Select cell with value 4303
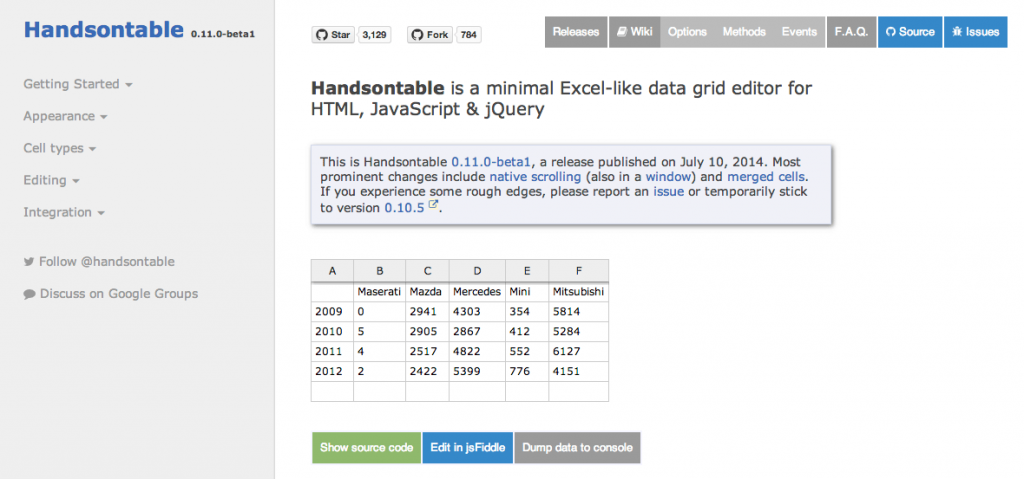Image resolution: width=1024 pixels, height=479 pixels. coord(477,312)
